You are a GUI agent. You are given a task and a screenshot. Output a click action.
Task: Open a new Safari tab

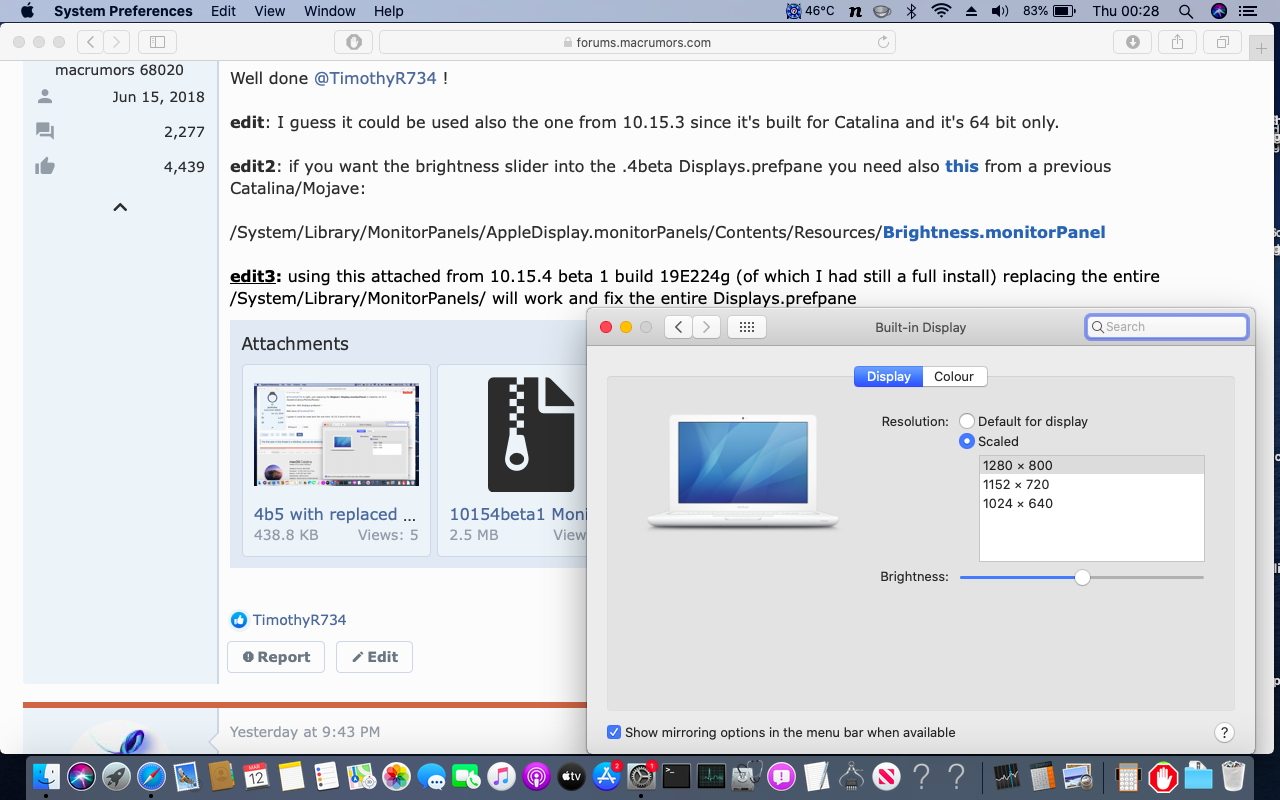pos(1261,48)
